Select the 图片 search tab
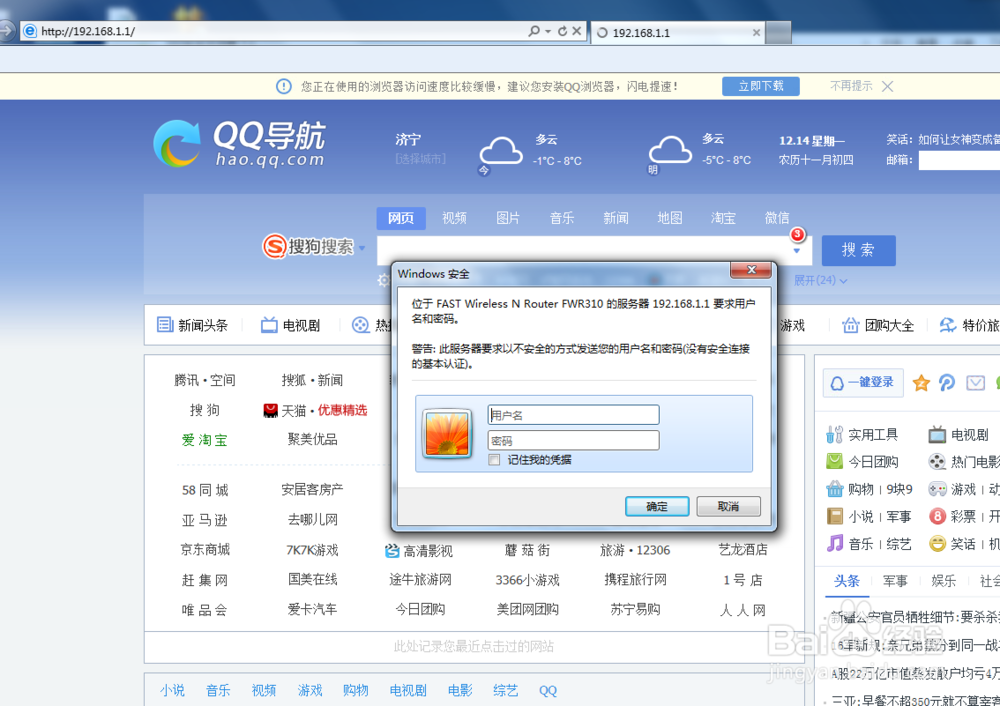Image resolution: width=1000 pixels, height=706 pixels. coord(508,218)
